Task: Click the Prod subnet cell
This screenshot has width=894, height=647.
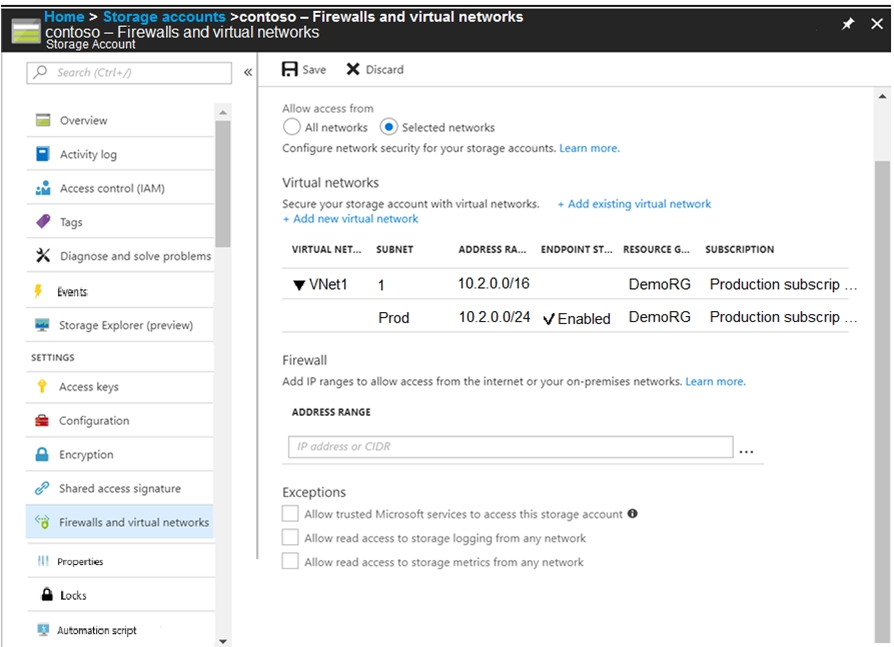Action: click(394, 318)
